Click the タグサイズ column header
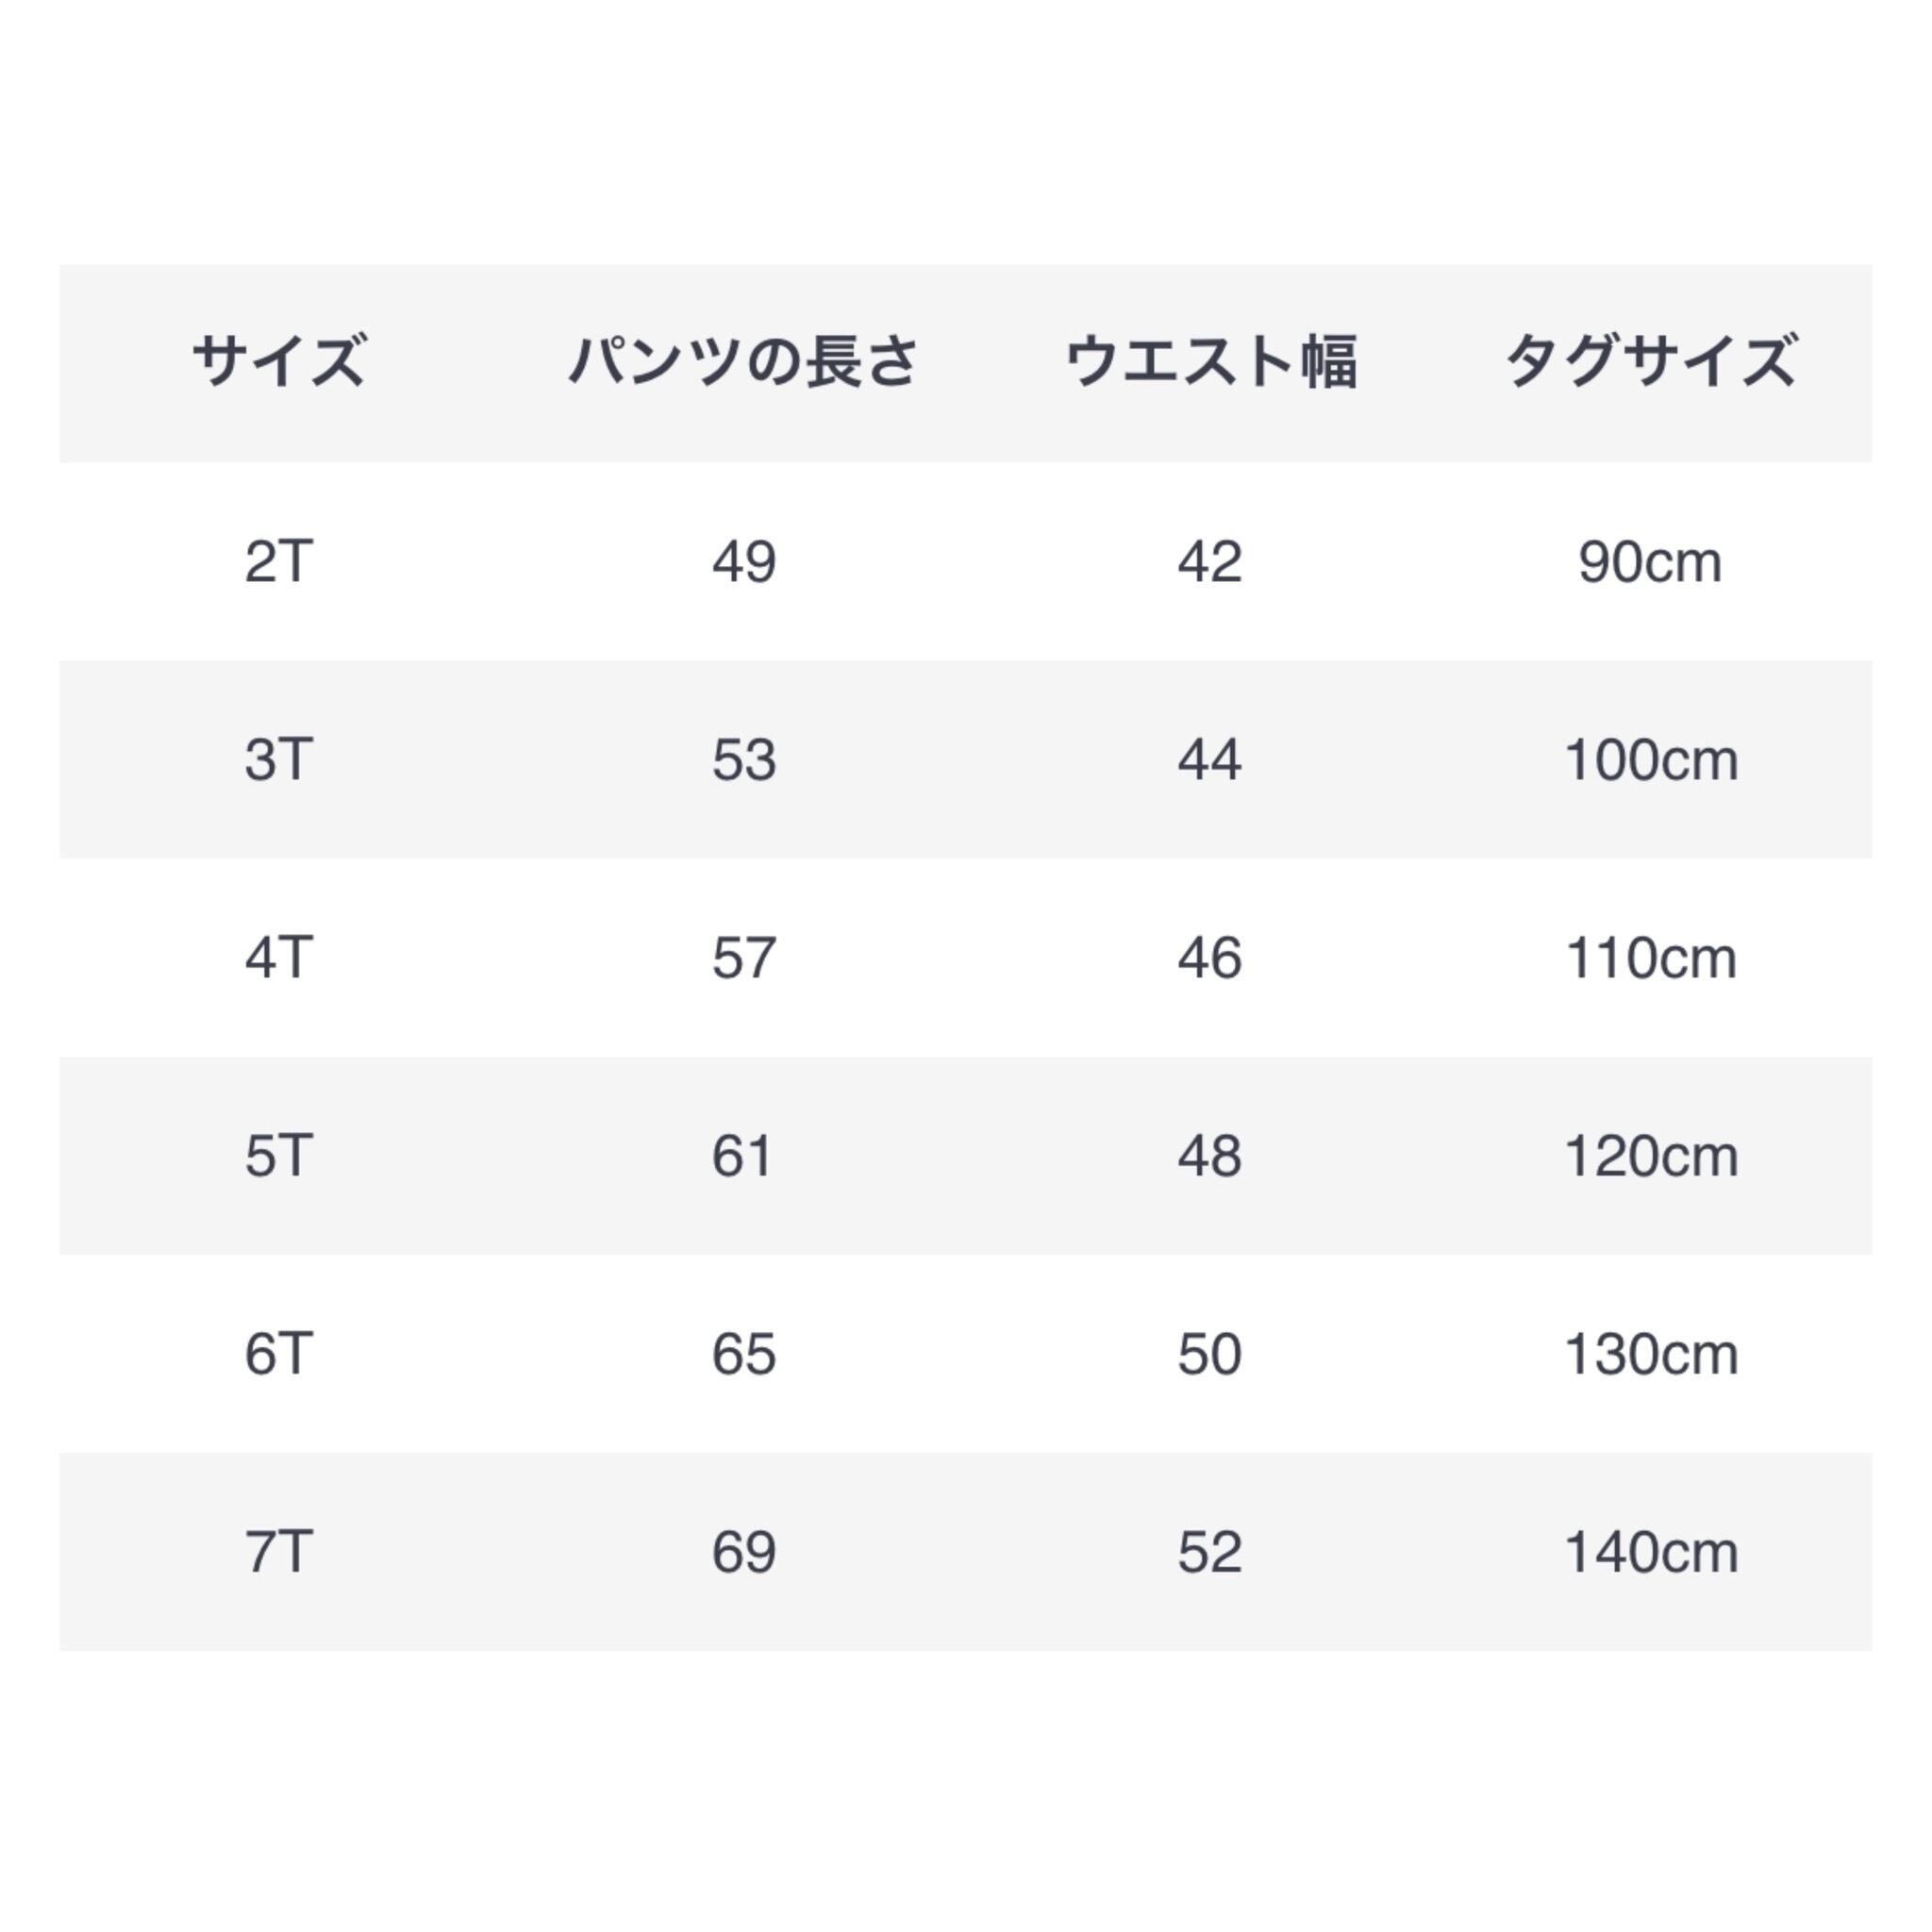The height and width of the screenshot is (1932, 1932). tap(1650, 361)
